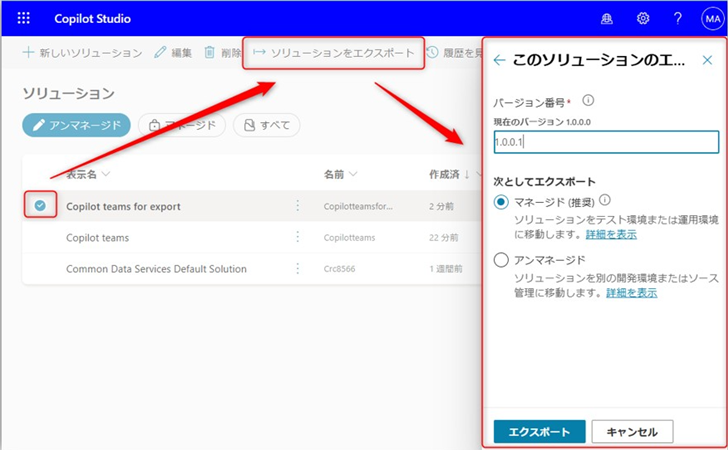Click the 履歴 clock command
This screenshot has height=450, width=728.
[x=454, y=52]
